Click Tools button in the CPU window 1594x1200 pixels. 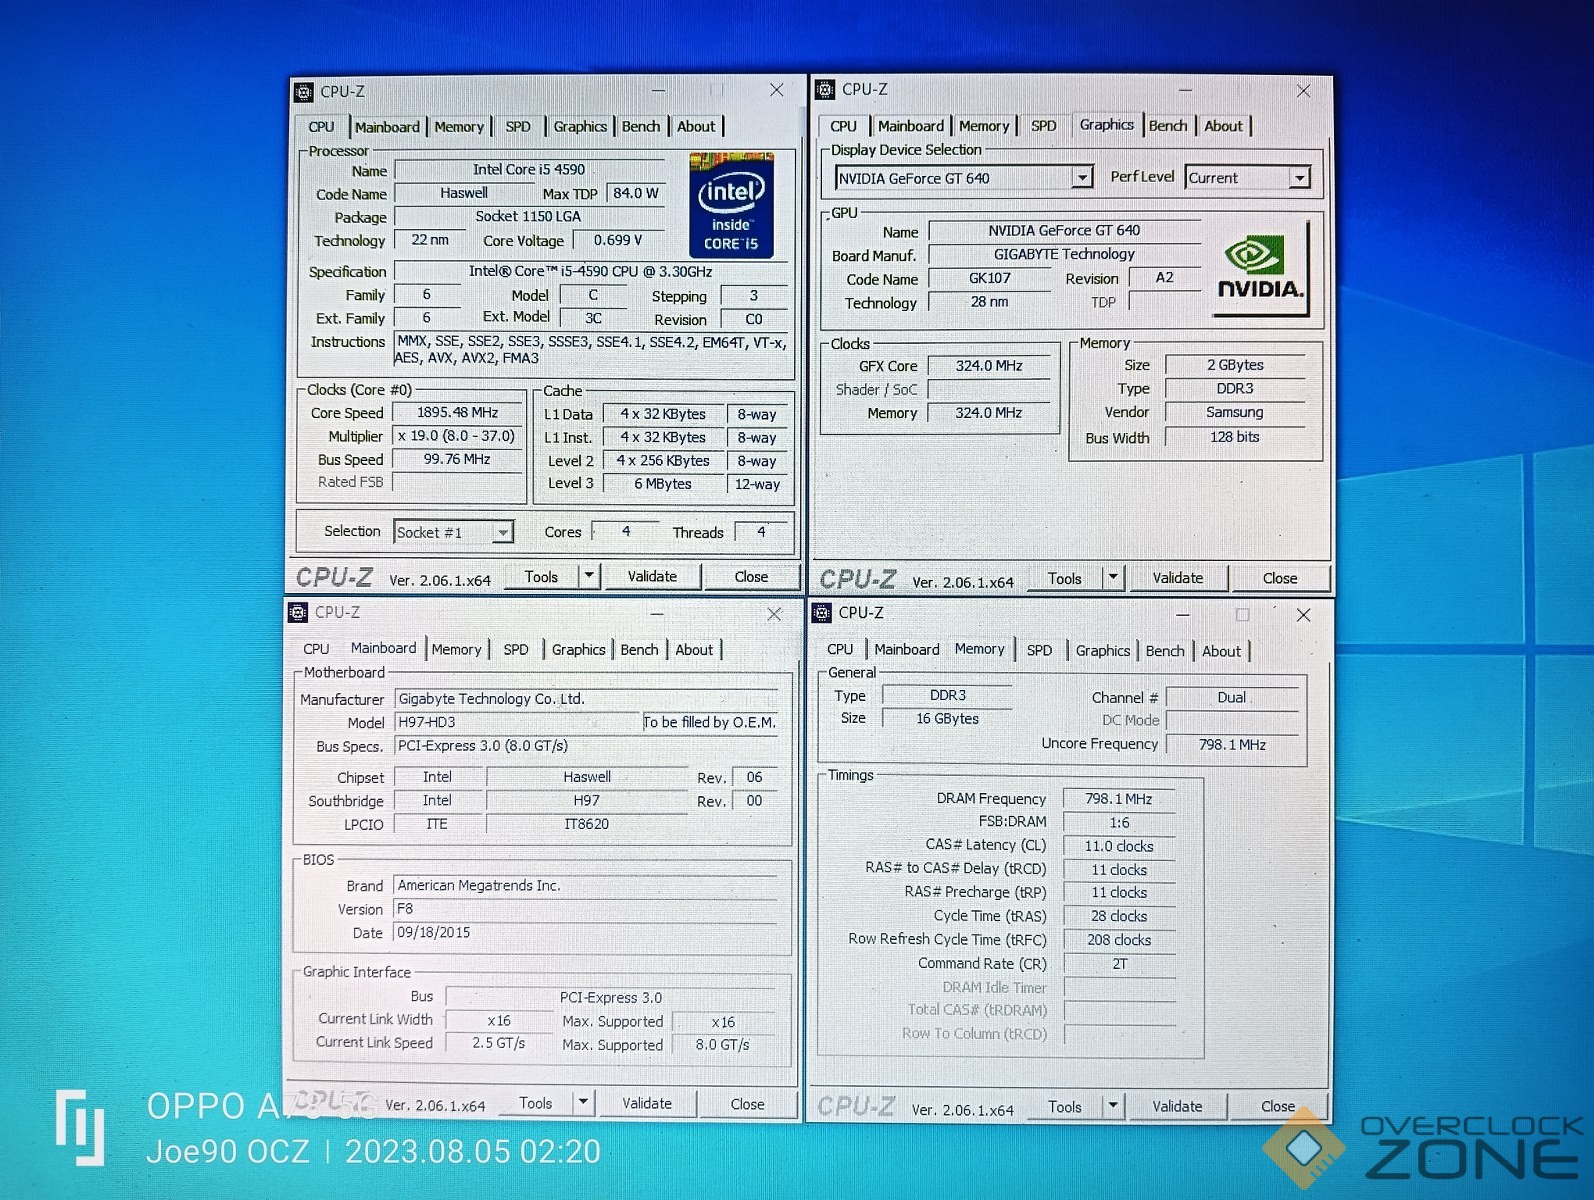click(541, 577)
